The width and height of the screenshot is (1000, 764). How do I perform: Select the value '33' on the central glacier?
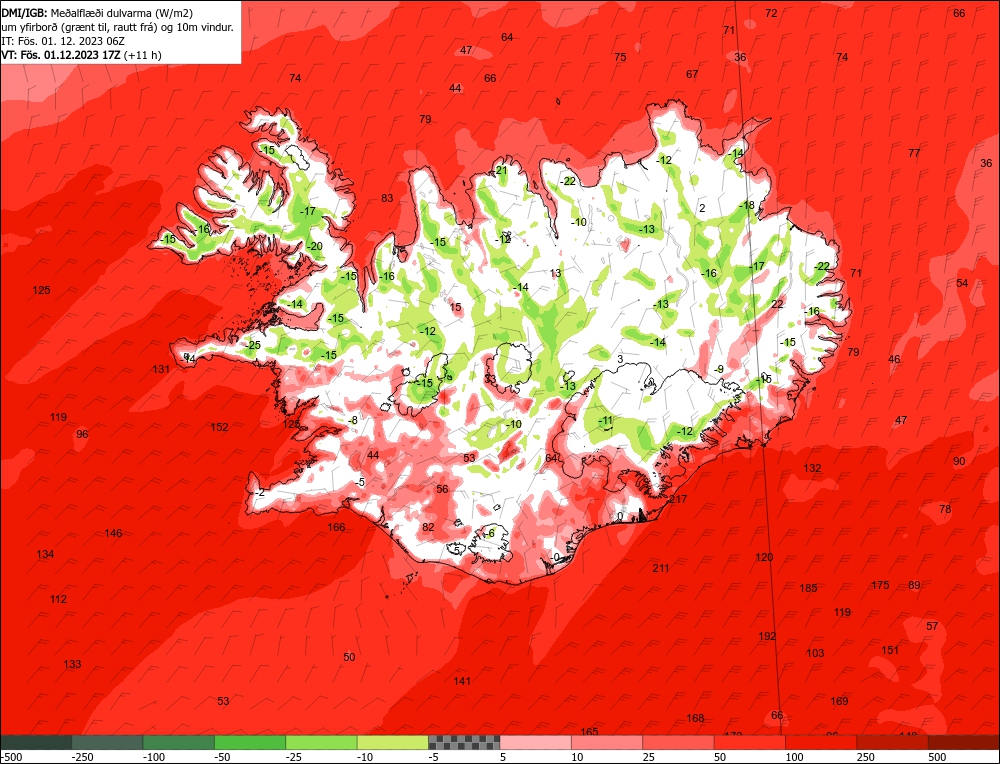tap(490, 379)
